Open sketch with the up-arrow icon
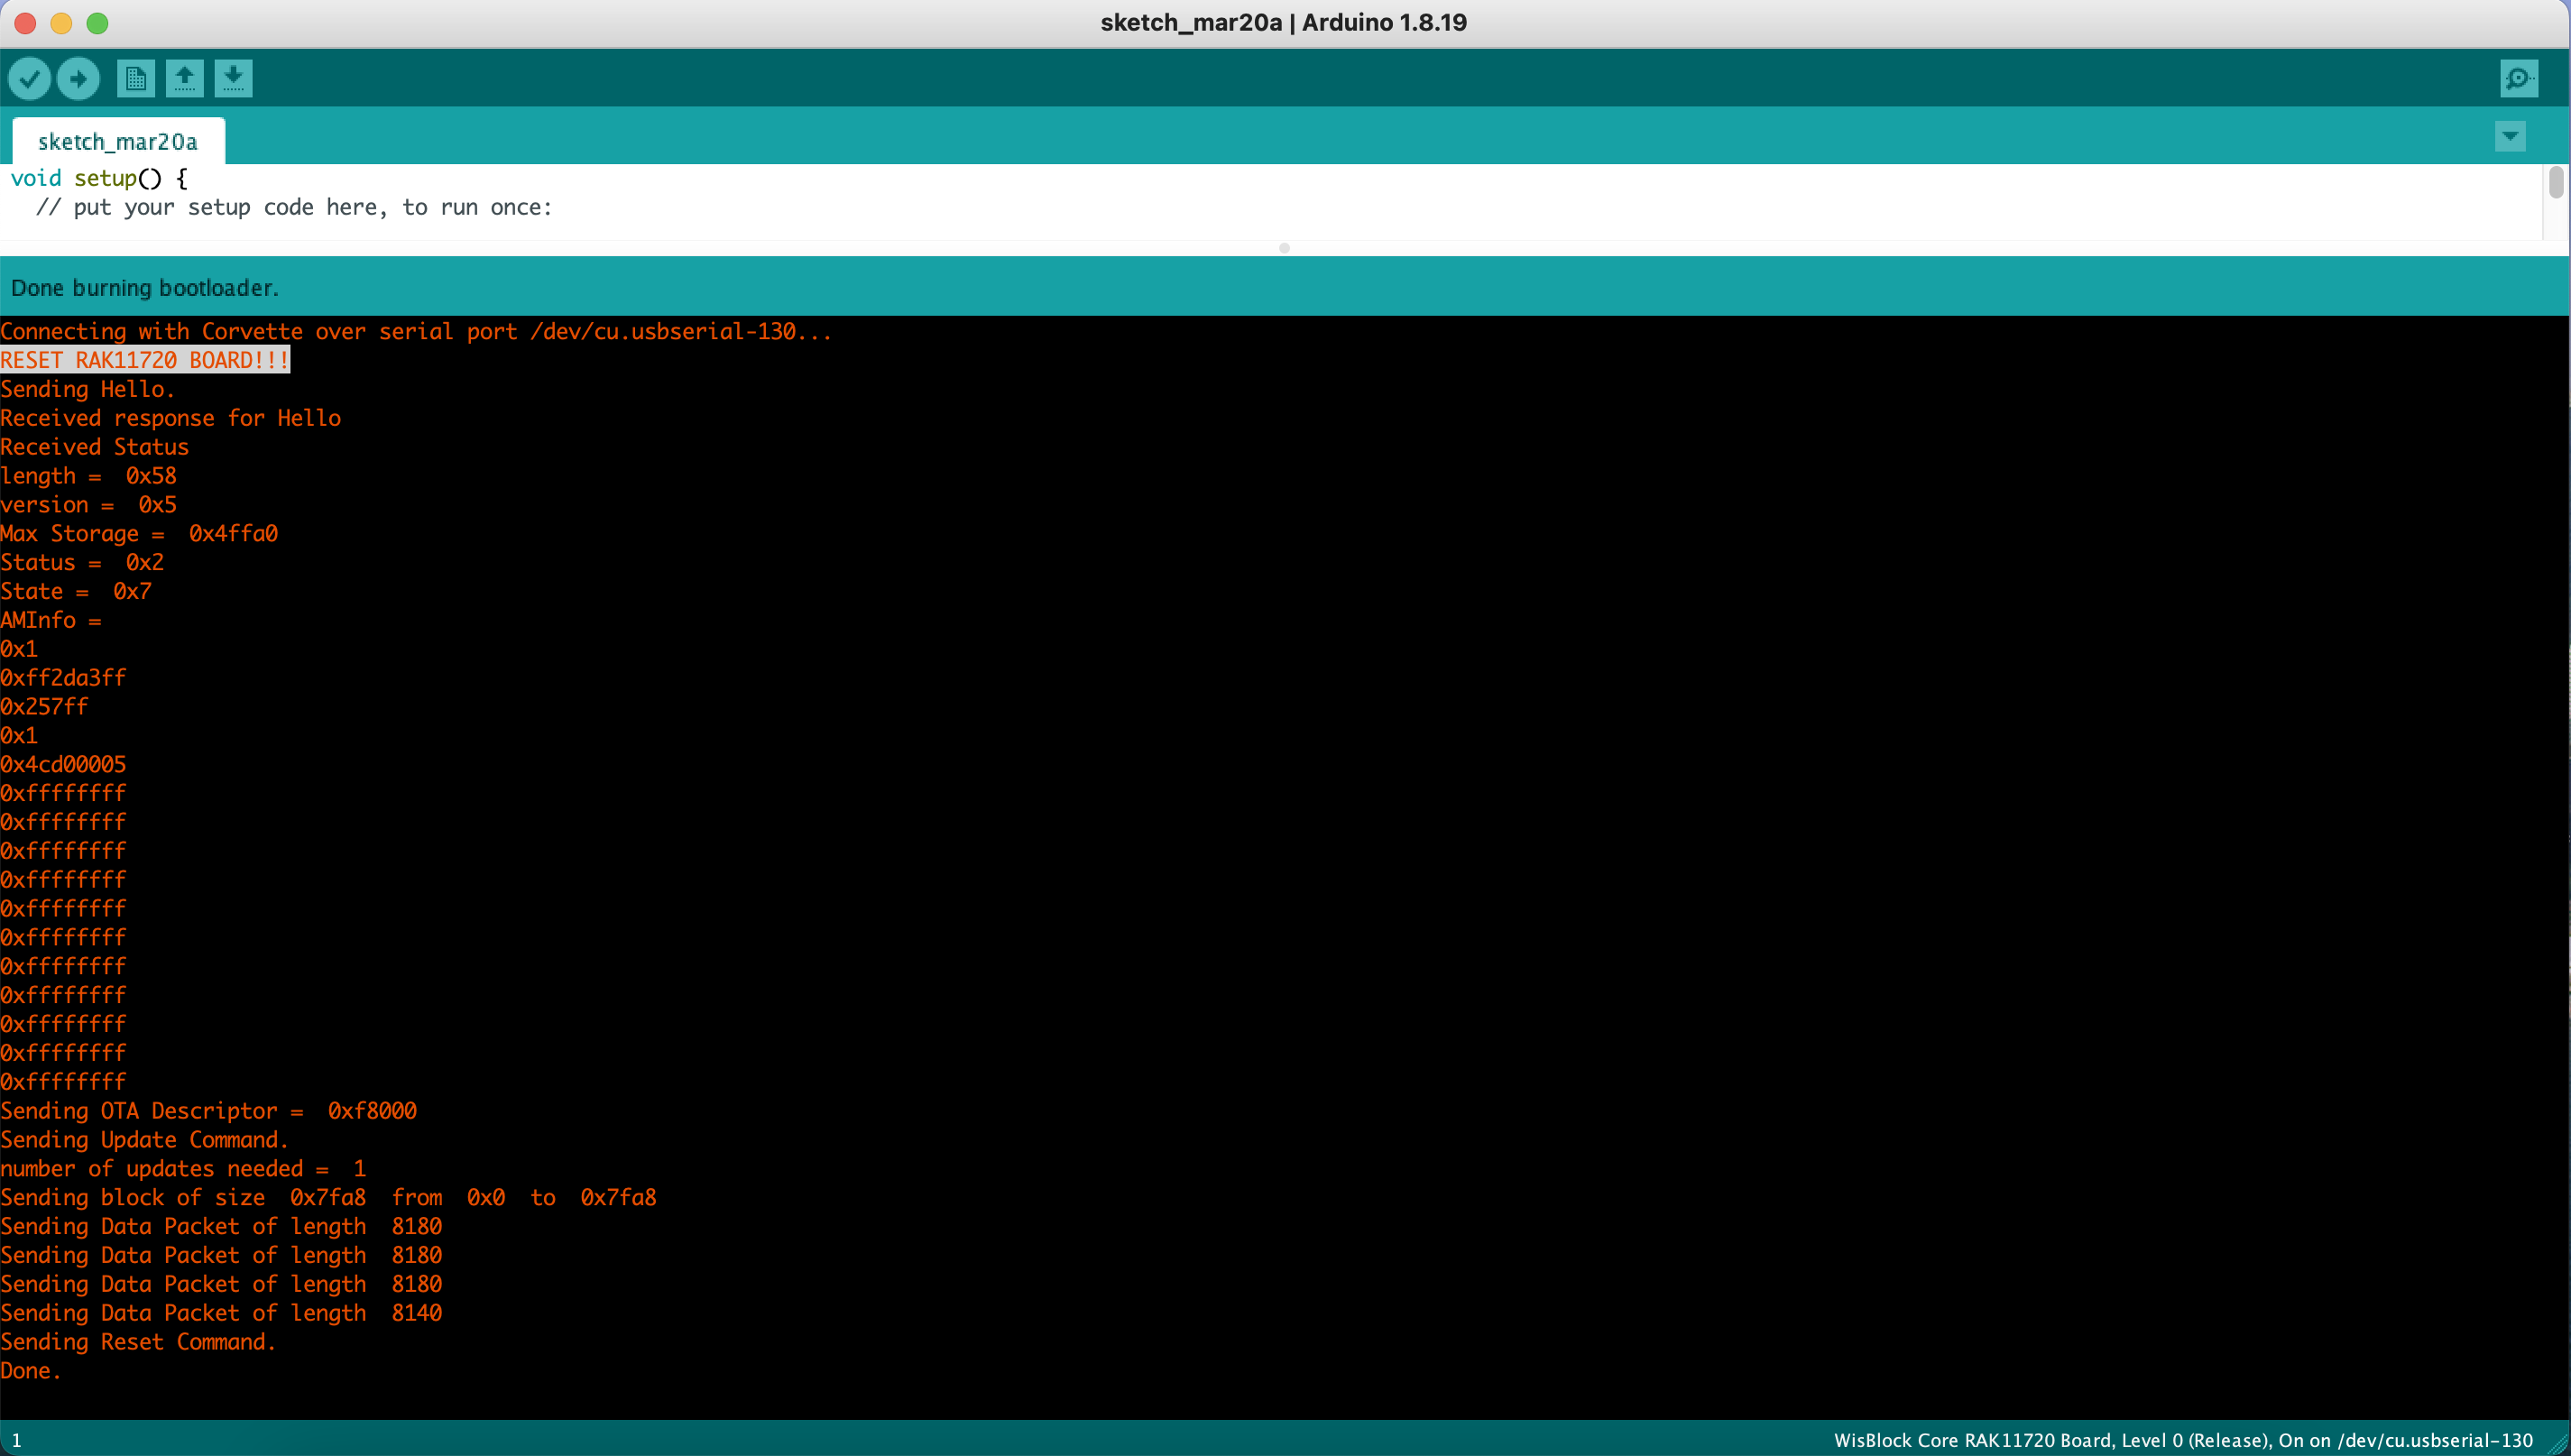This screenshot has width=2571, height=1456. pos(184,78)
